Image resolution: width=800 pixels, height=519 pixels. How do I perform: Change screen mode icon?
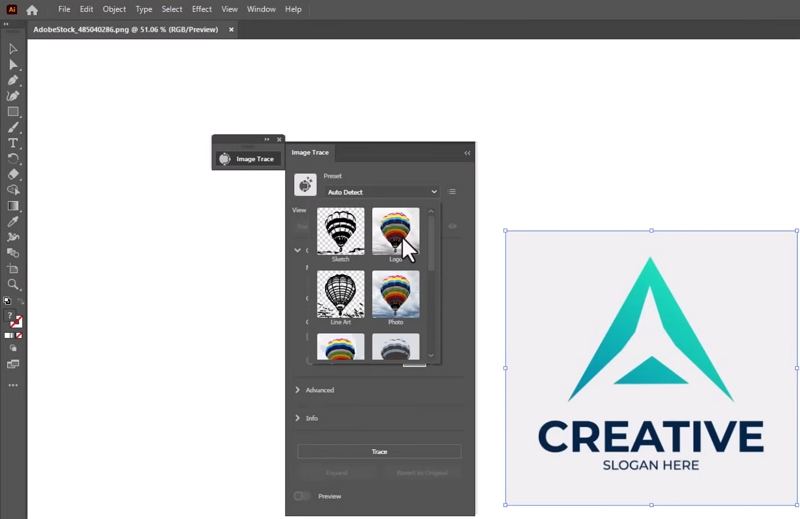(13, 364)
